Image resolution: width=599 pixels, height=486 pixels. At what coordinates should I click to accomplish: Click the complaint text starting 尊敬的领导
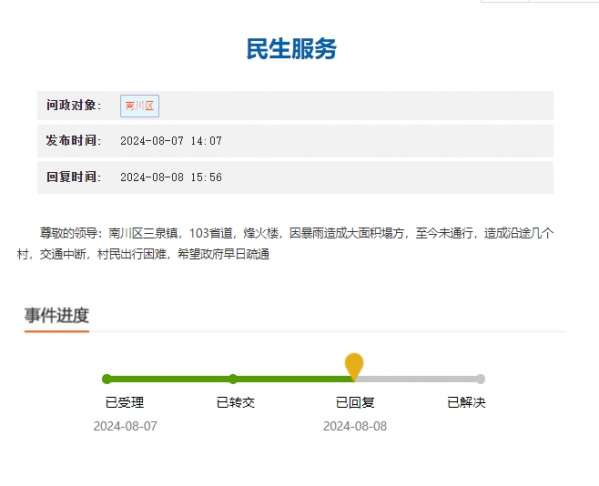(x=285, y=243)
